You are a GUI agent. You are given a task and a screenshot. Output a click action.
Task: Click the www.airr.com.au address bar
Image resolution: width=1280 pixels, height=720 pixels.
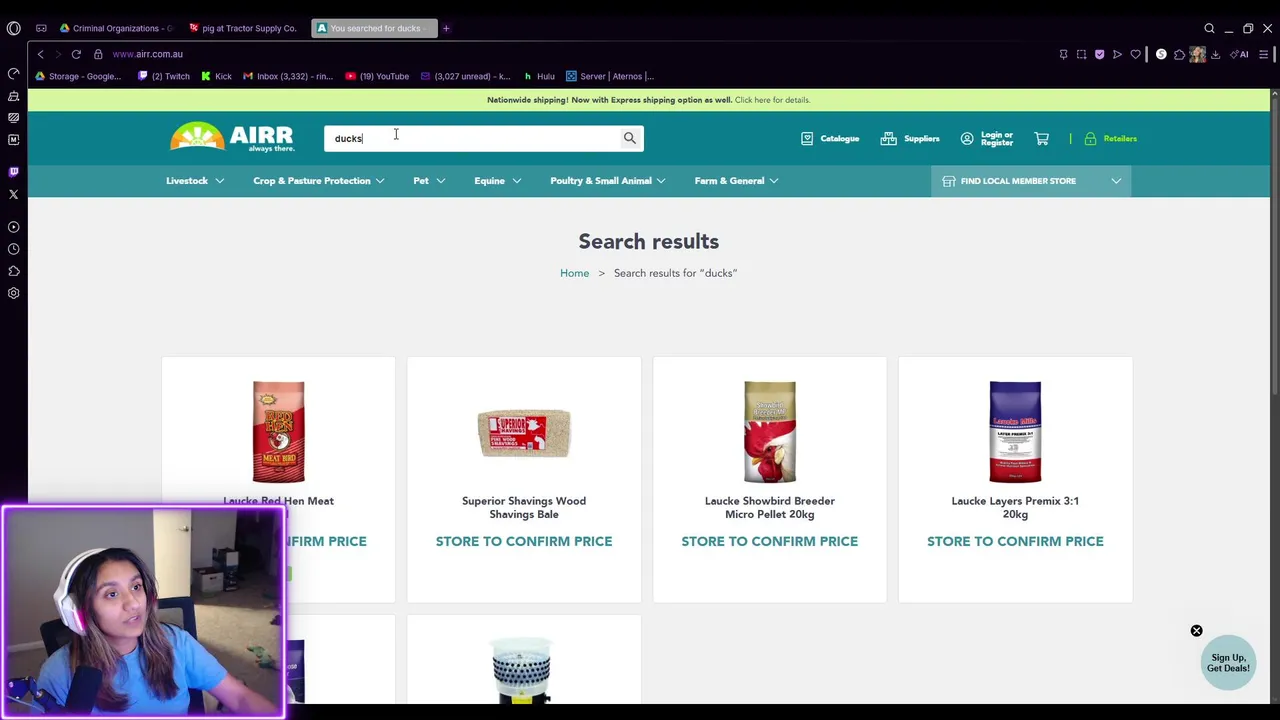(x=147, y=54)
